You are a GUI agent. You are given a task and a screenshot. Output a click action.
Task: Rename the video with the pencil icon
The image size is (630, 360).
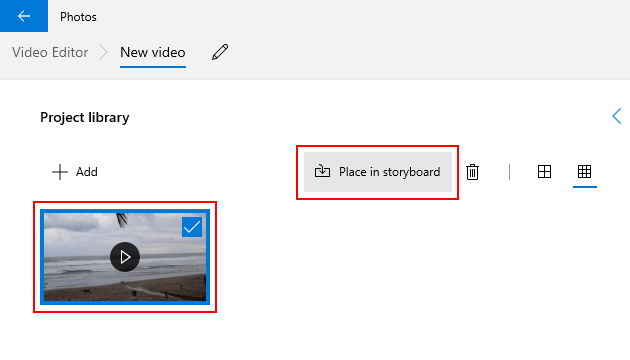coord(220,52)
